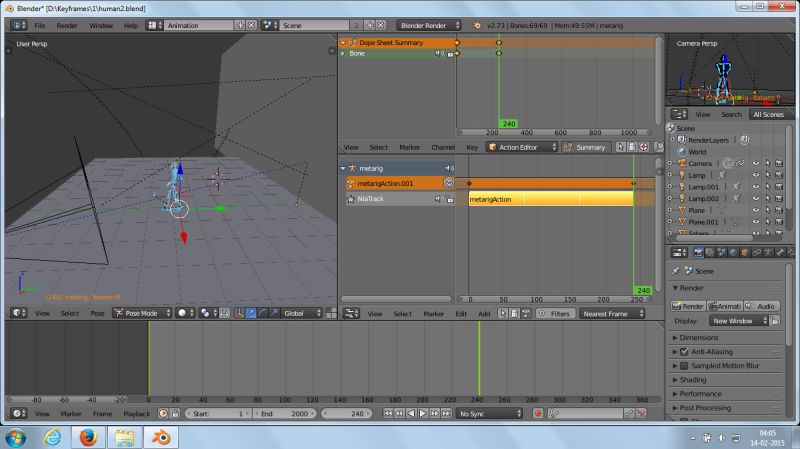Toggle the Summary button in dope sheet
Screen dimensions: 800x449
[x=586, y=147]
